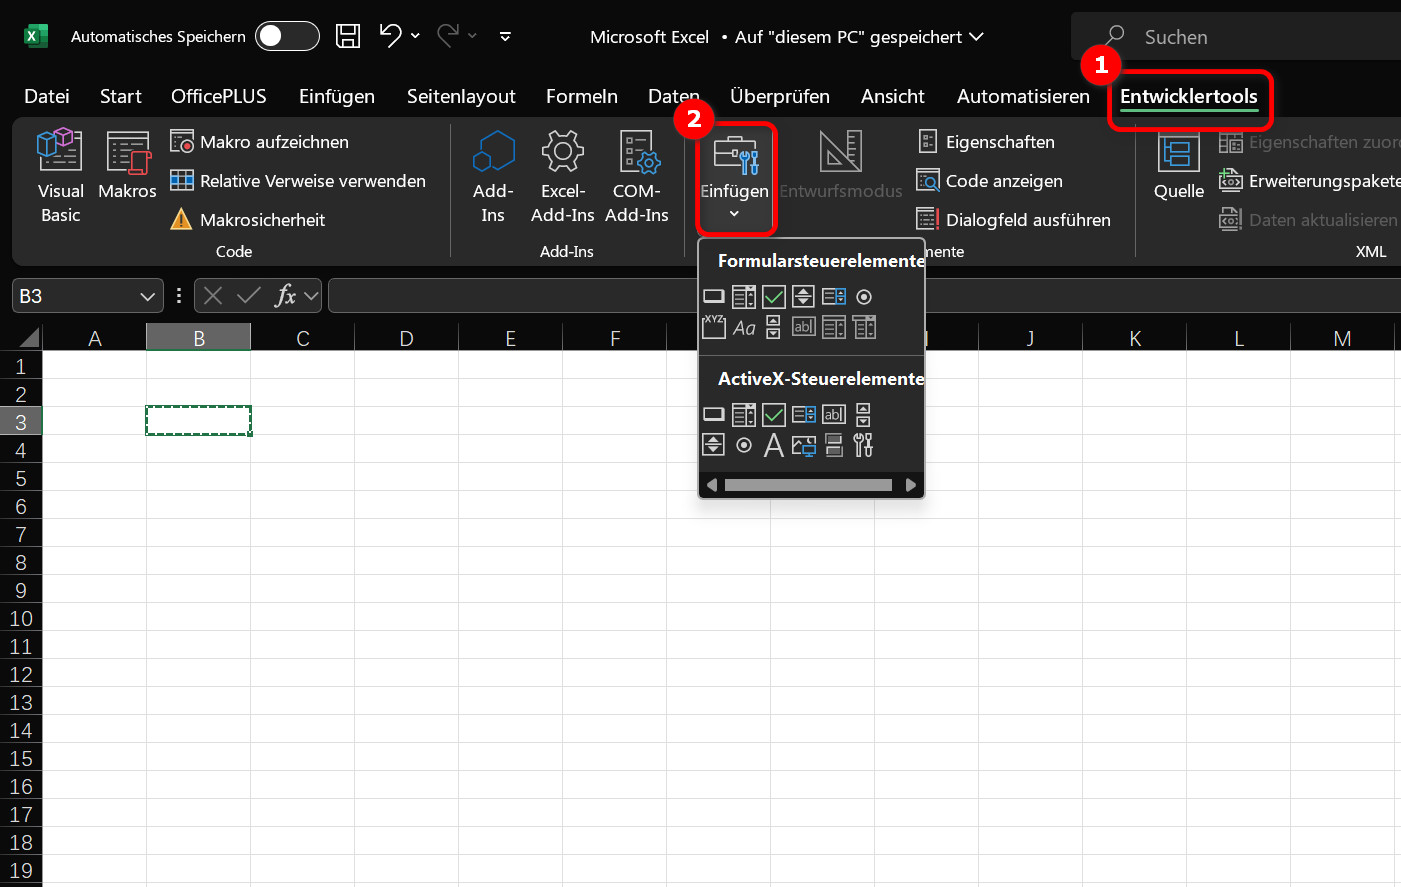Viewport: 1401px width, 887px height.
Task: Pick the ActiveX Scroll Bar
Action: point(863,414)
